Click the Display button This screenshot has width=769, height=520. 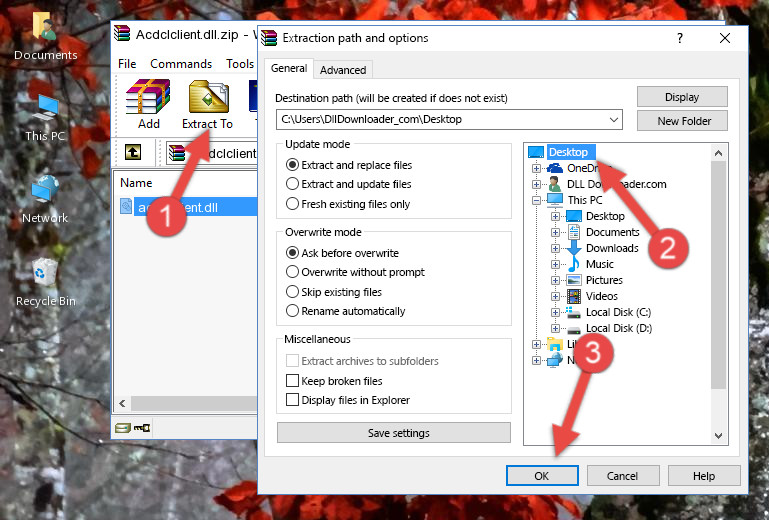coord(682,97)
